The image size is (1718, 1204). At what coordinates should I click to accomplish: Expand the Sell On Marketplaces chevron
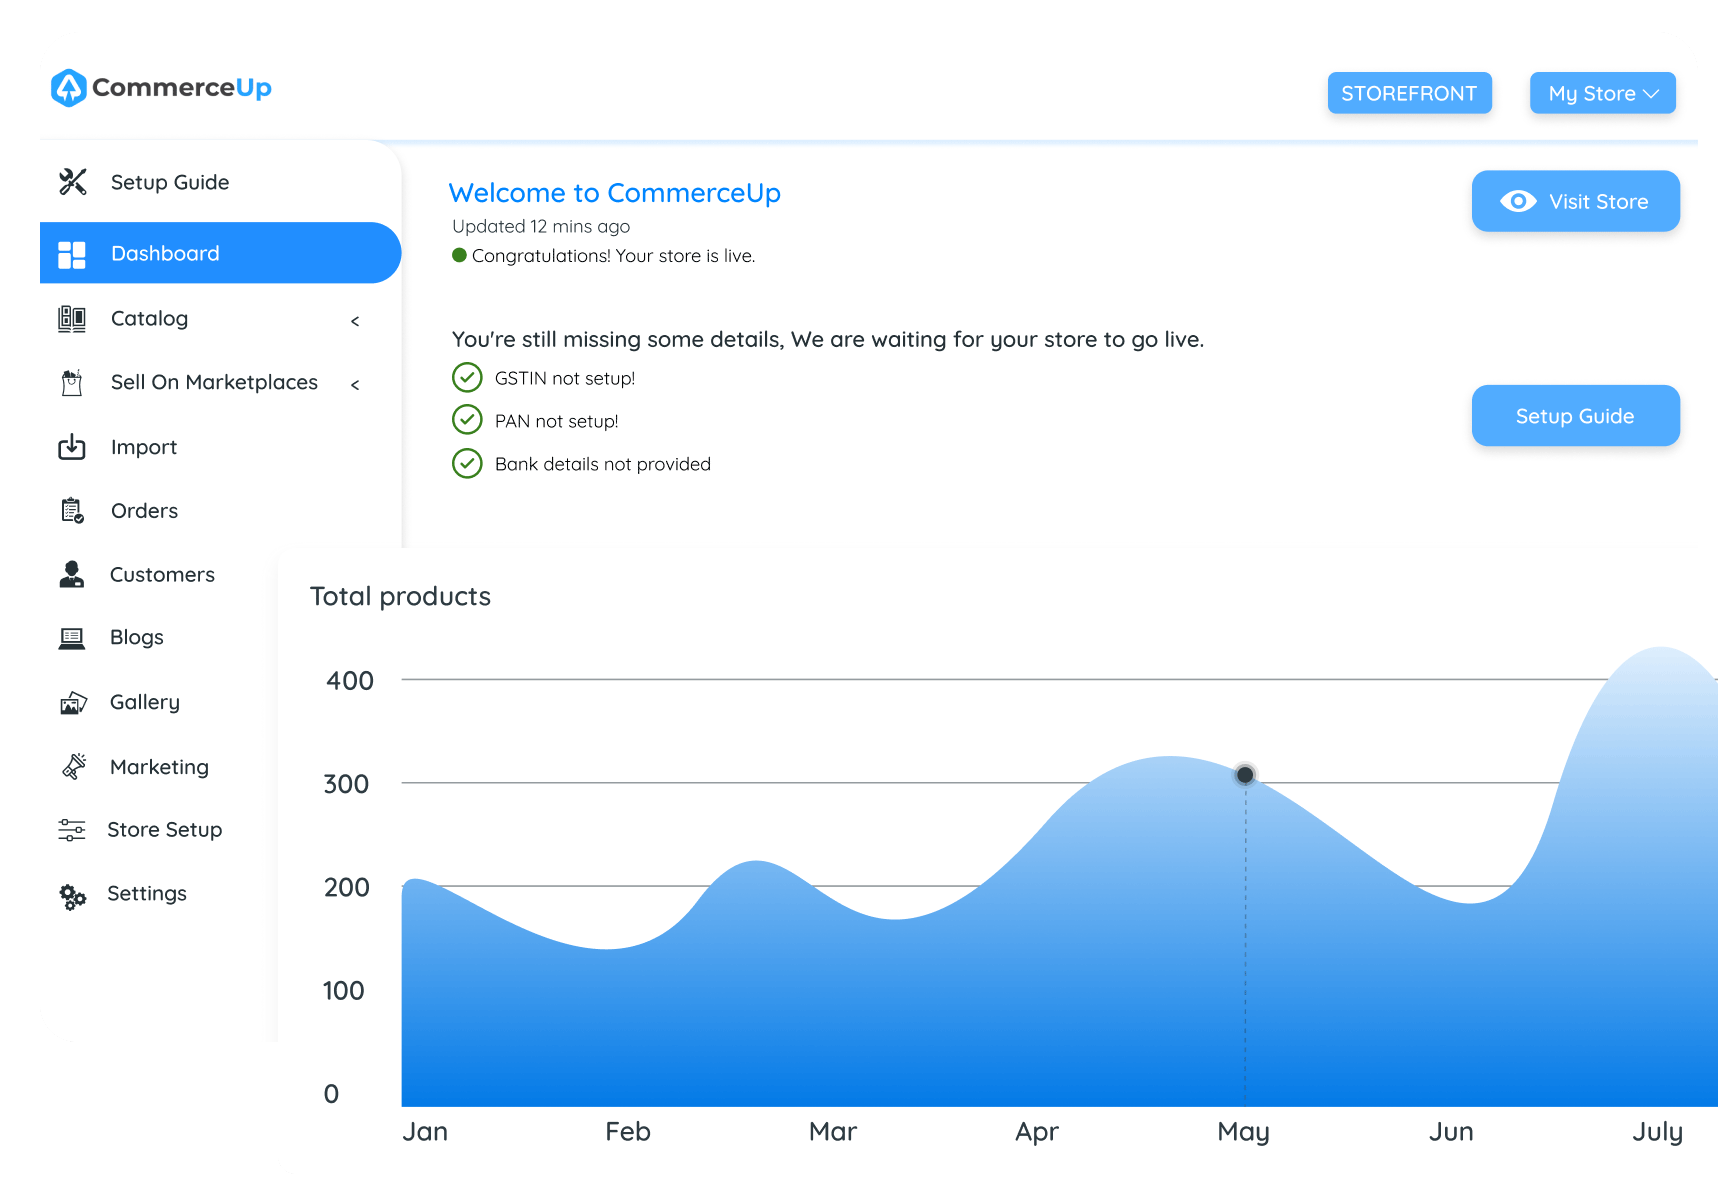pos(355,385)
